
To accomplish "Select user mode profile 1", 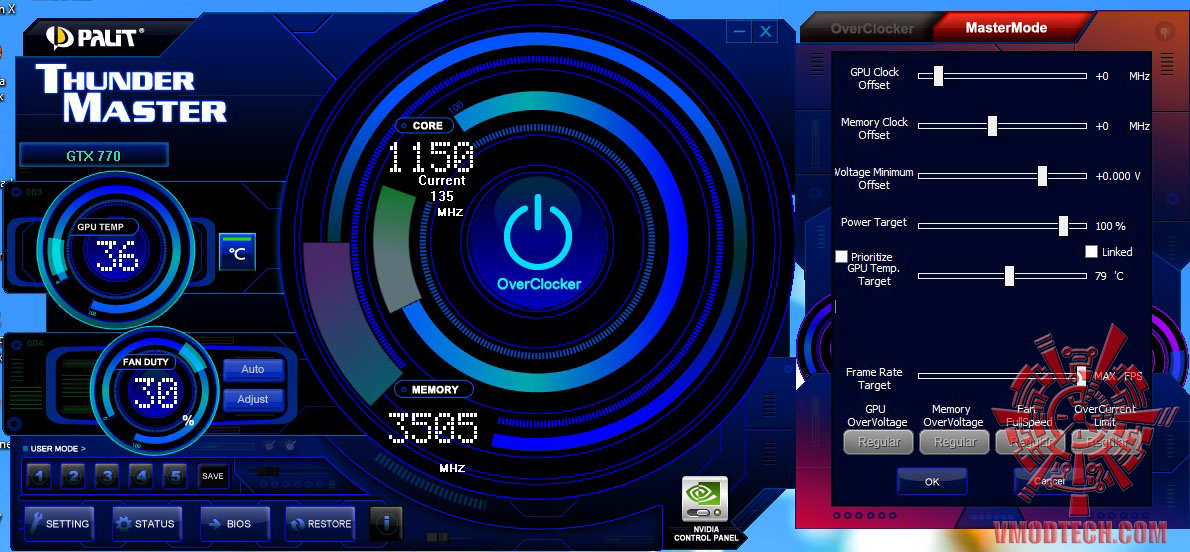I will click(39, 476).
